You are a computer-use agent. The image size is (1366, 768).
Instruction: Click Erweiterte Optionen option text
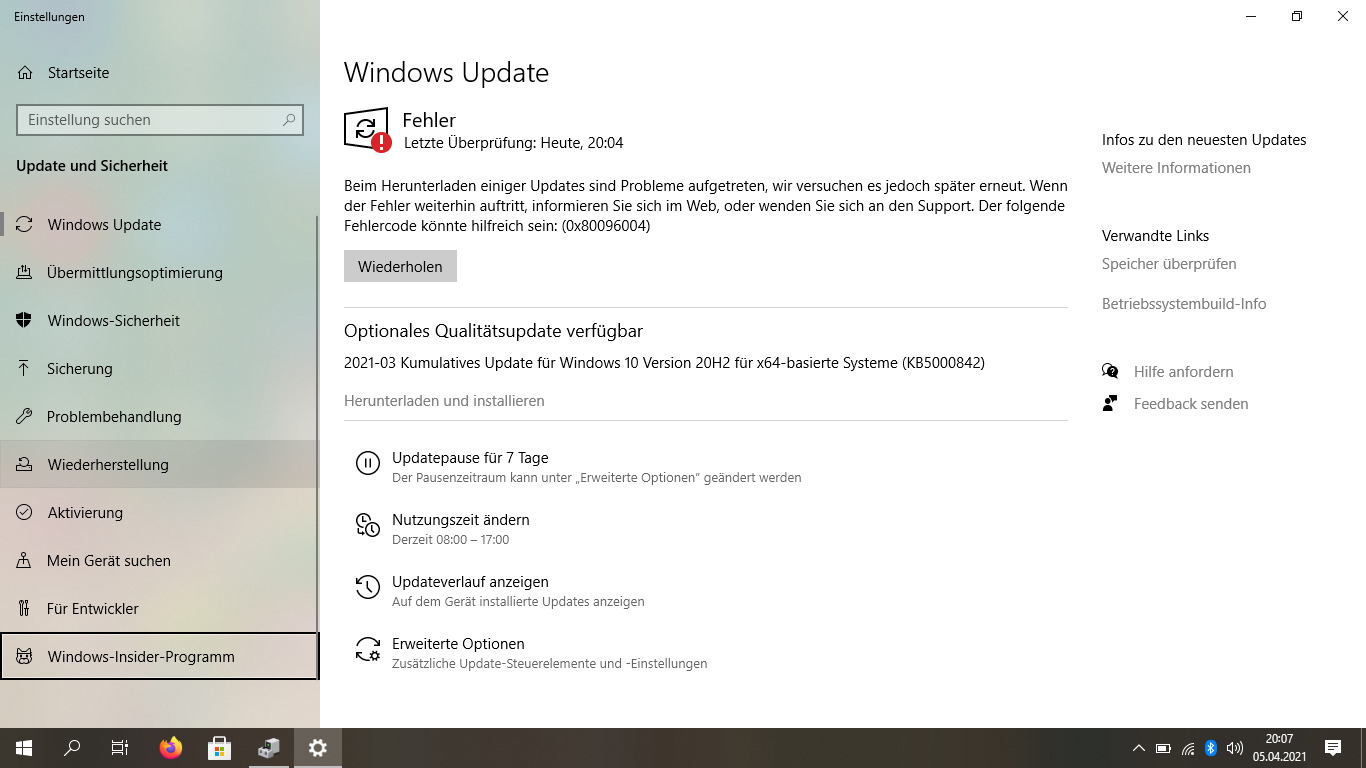[x=458, y=644]
